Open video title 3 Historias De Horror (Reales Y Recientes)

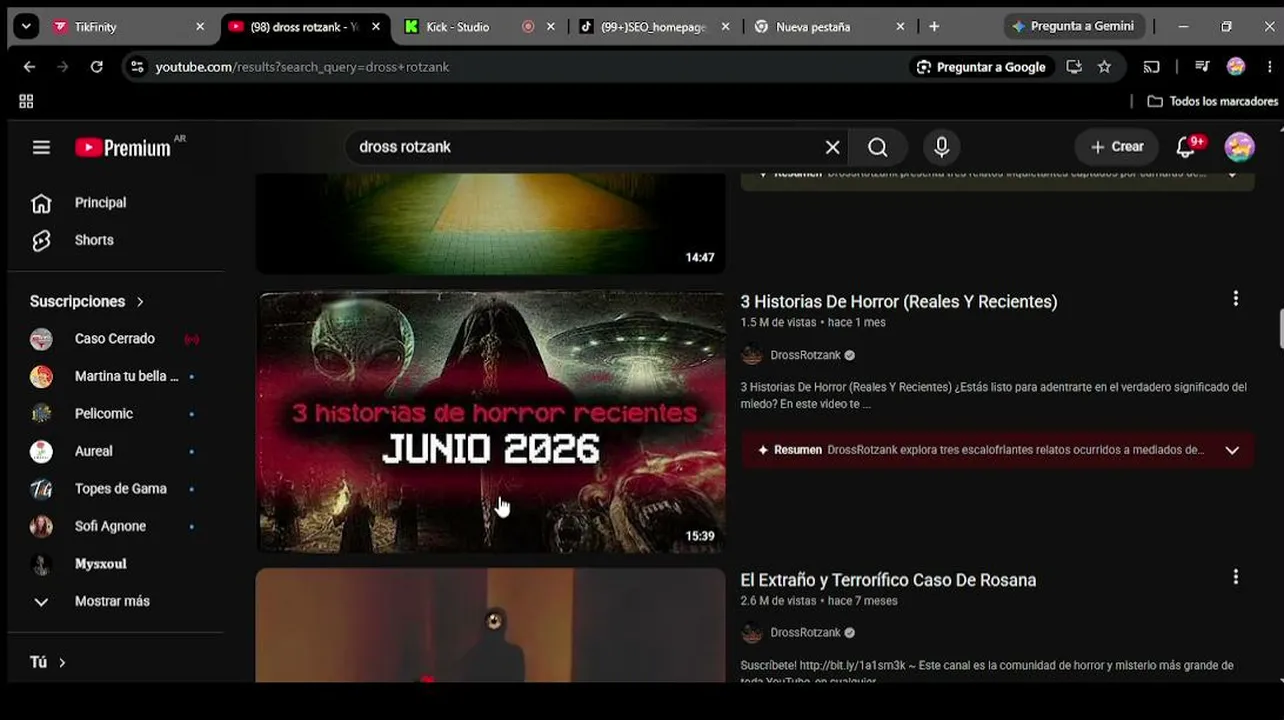[x=898, y=302]
